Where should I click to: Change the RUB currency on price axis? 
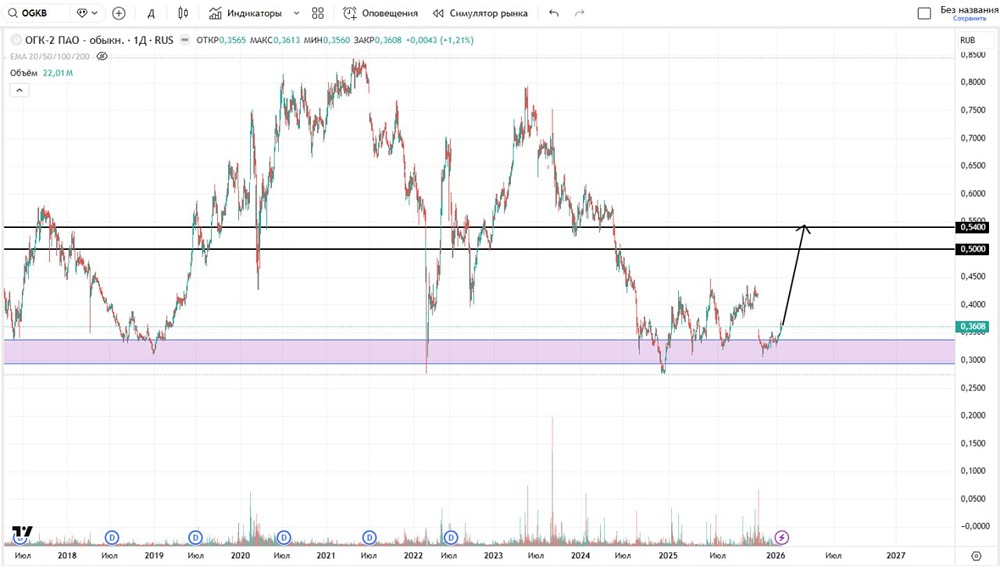point(967,40)
